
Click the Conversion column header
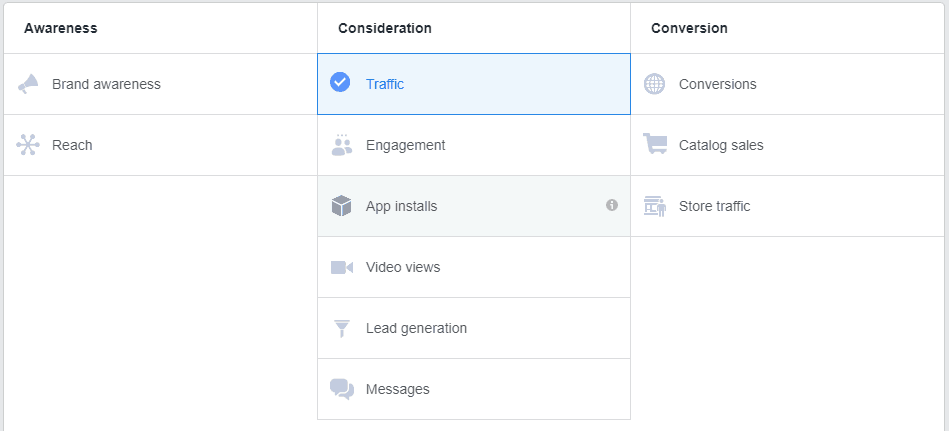(689, 28)
